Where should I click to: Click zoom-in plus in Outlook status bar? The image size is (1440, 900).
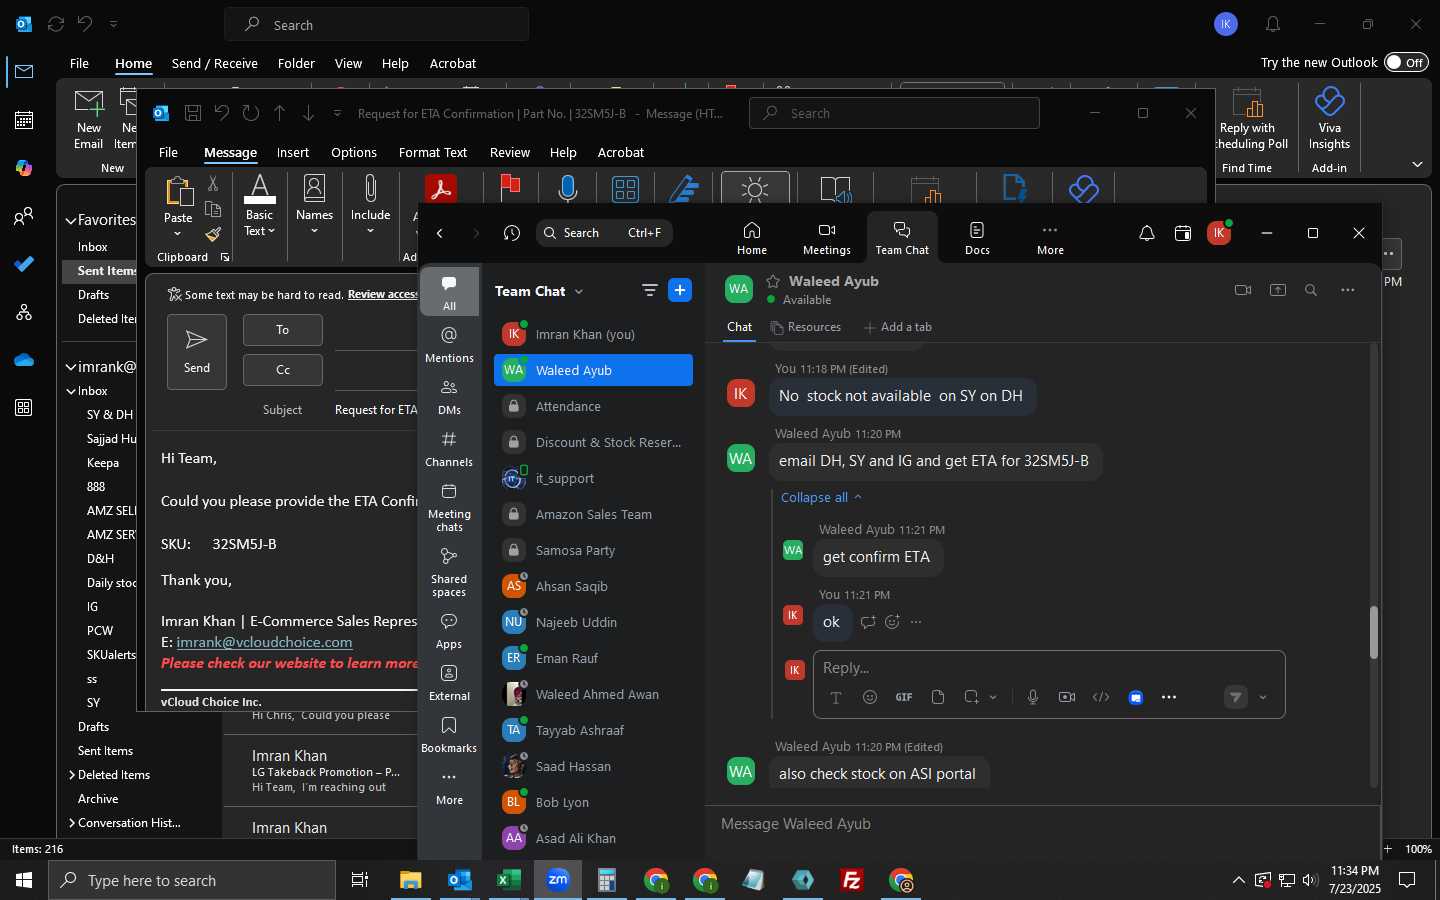click(1387, 849)
